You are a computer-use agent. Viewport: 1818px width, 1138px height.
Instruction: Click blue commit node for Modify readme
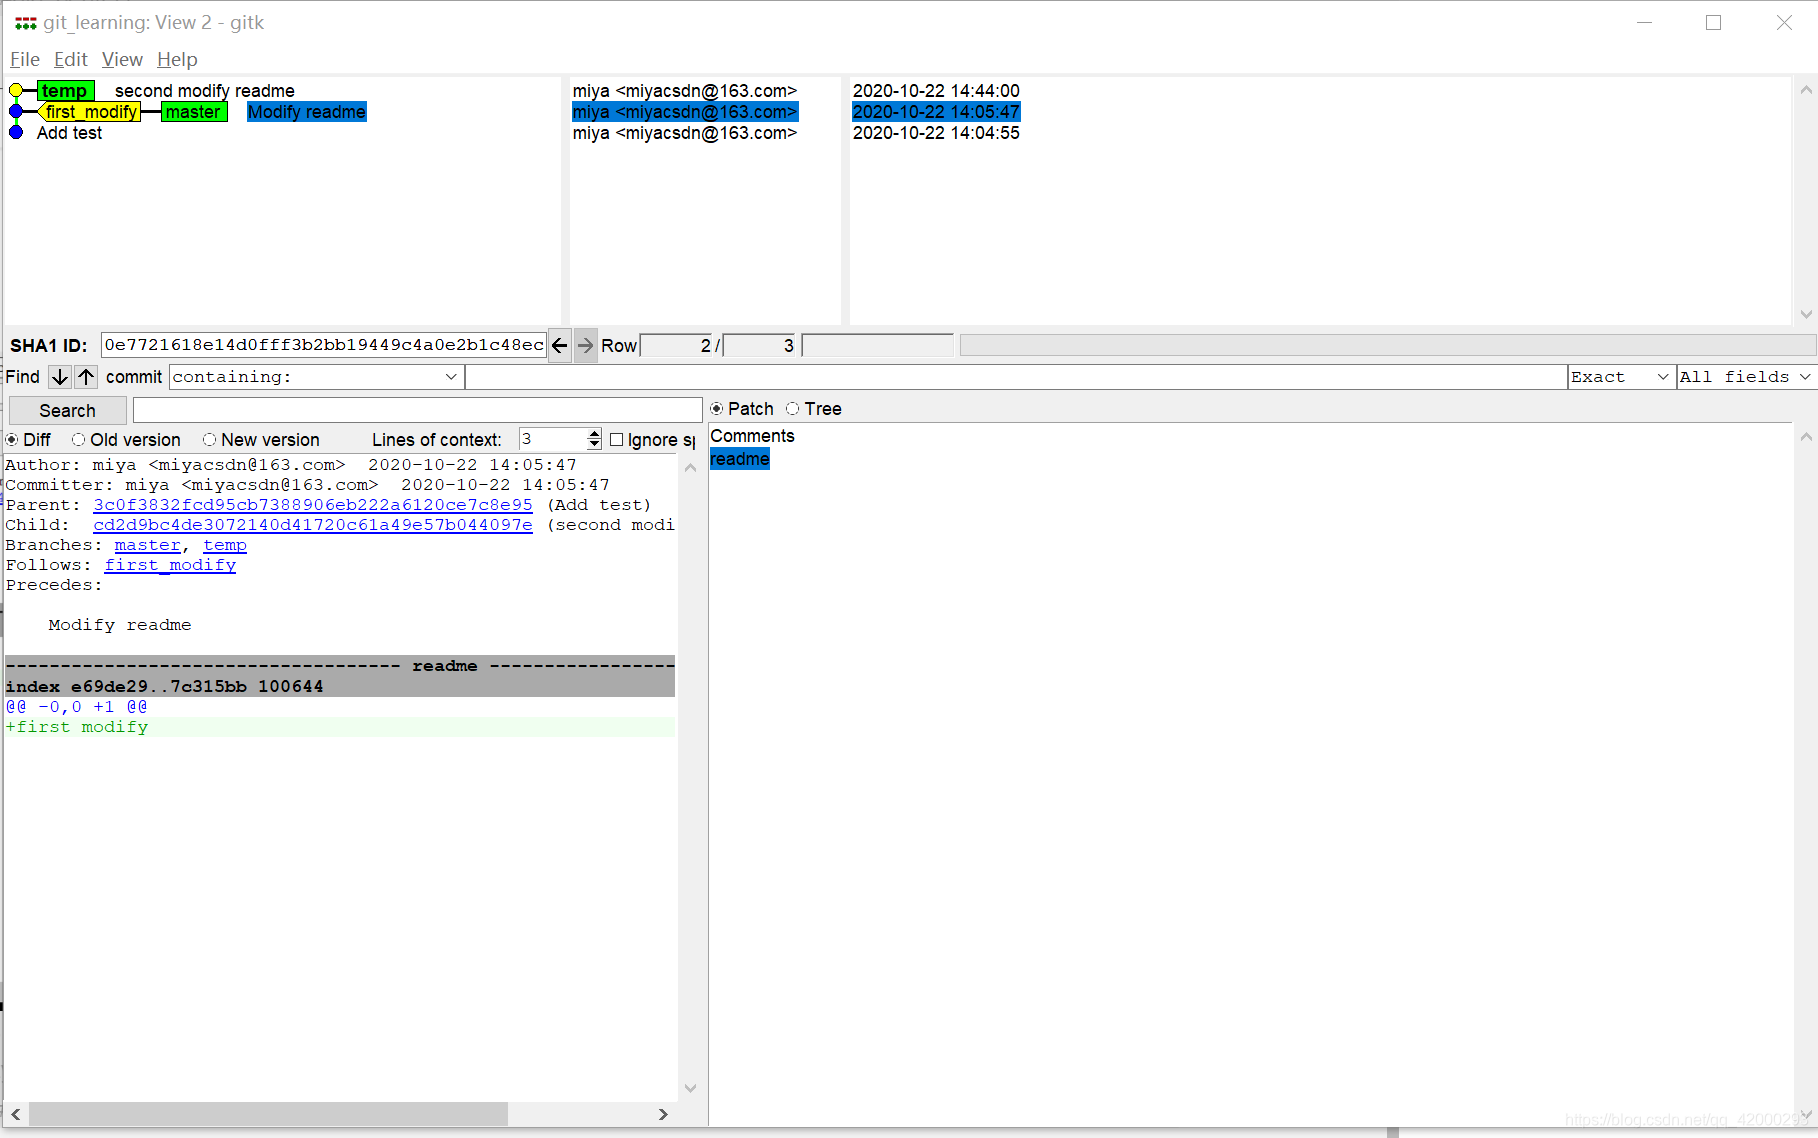point(16,111)
